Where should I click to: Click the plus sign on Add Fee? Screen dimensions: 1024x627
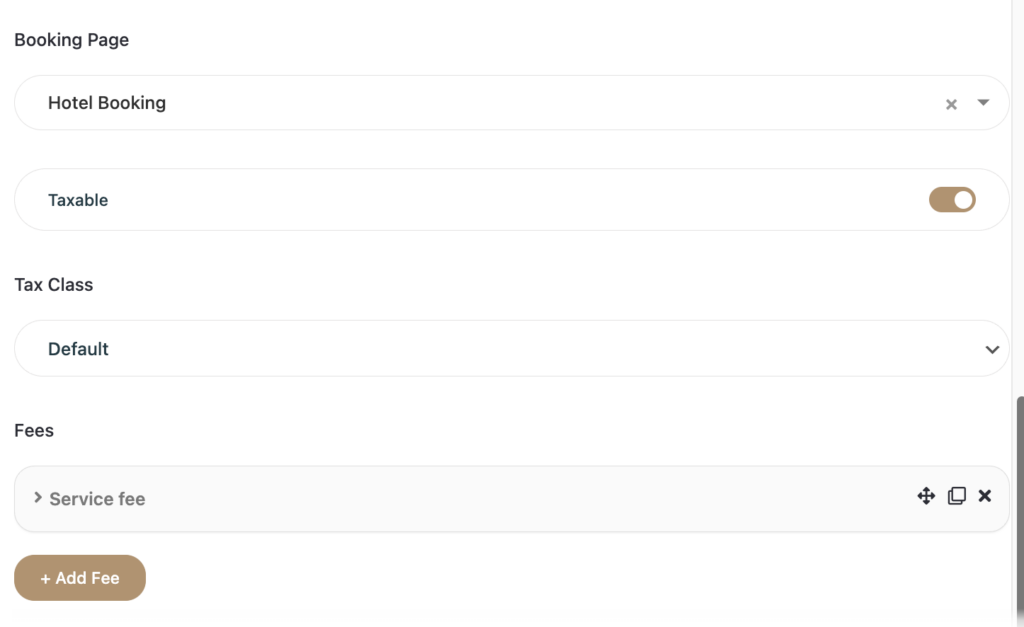point(45,579)
